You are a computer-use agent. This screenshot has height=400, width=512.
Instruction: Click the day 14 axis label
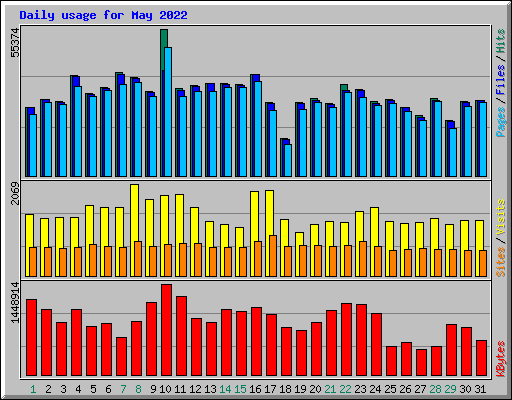[x=225, y=389]
